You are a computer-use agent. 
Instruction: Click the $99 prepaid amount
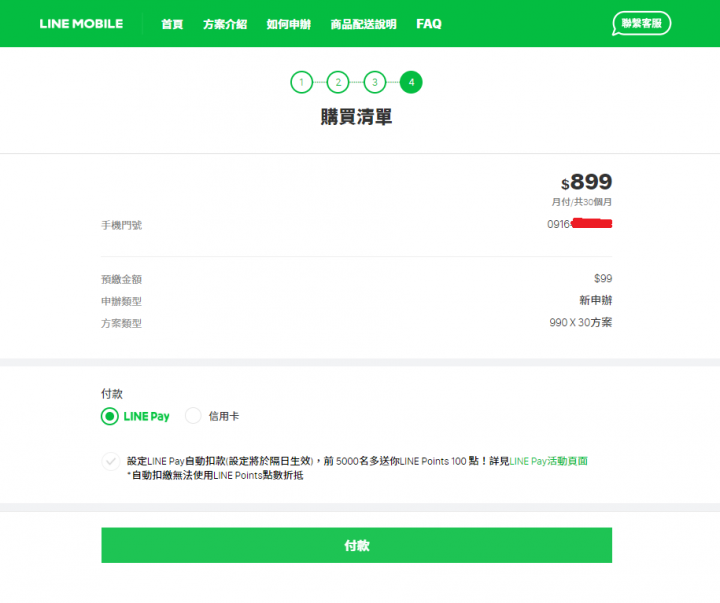coord(603,278)
